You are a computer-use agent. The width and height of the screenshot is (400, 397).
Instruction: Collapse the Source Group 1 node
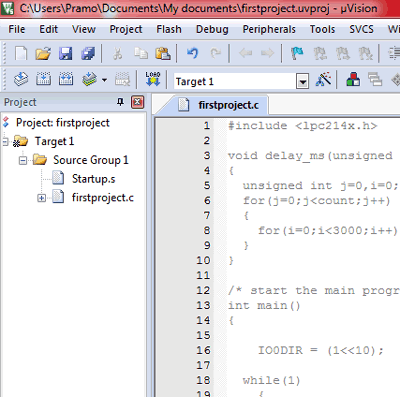point(23,161)
